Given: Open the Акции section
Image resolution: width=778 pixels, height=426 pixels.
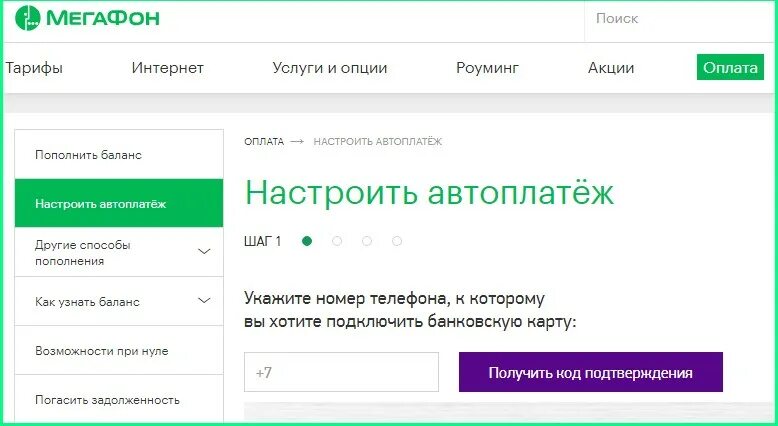Looking at the screenshot, I should [611, 68].
